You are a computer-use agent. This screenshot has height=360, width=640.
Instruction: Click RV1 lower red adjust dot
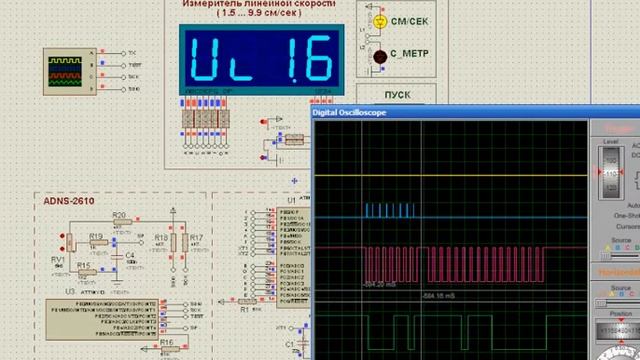(62, 249)
